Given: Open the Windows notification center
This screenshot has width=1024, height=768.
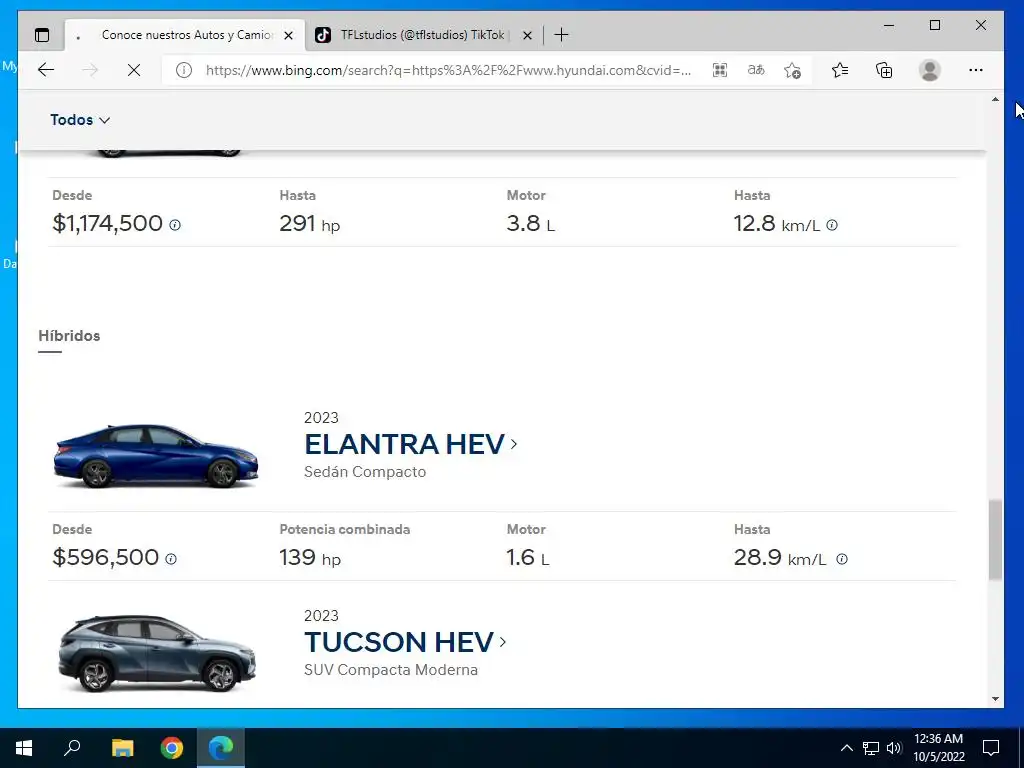Looking at the screenshot, I should click(991, 748).
